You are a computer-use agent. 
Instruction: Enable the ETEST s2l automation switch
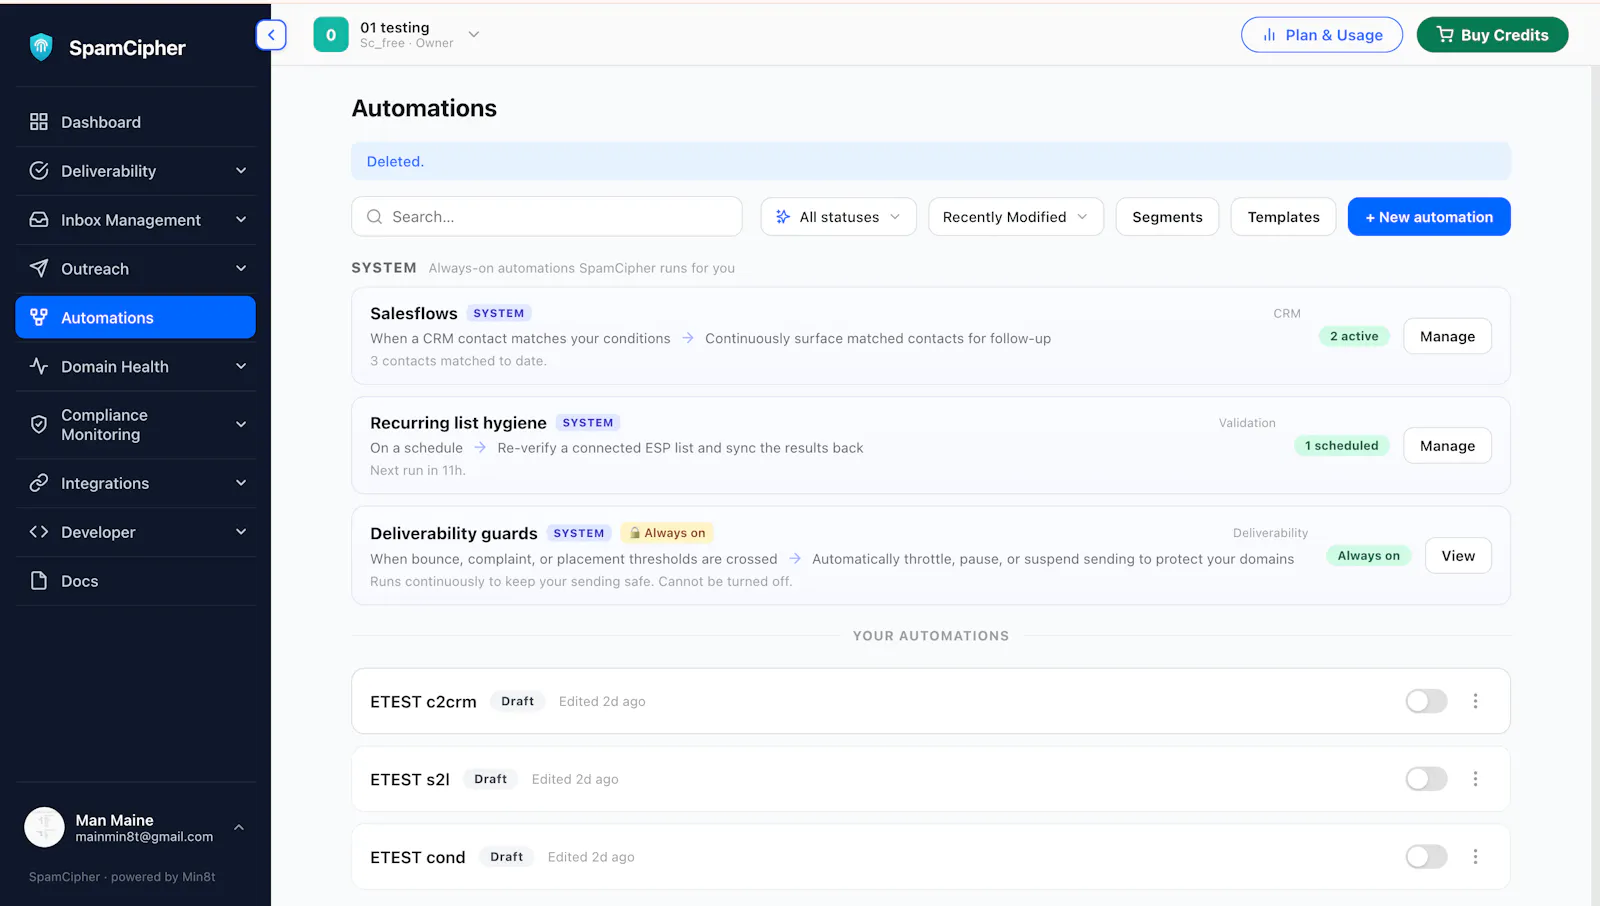[x=1426, y=779]
